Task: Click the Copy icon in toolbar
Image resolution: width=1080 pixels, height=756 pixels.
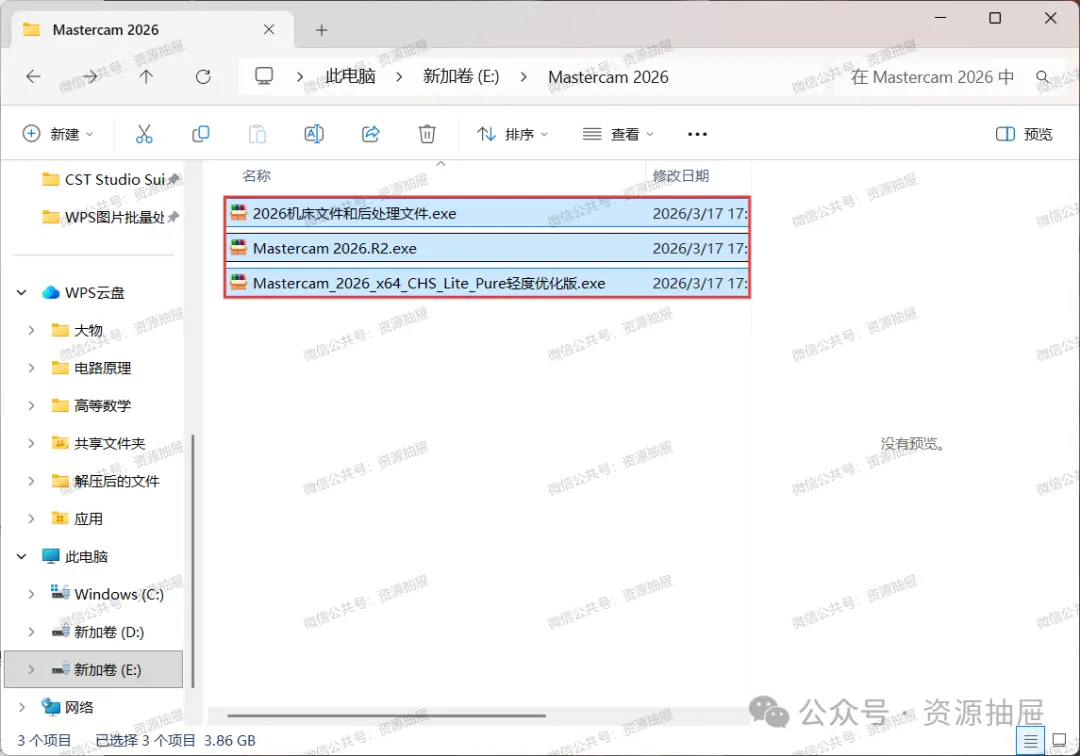Action: pos(200,134)
